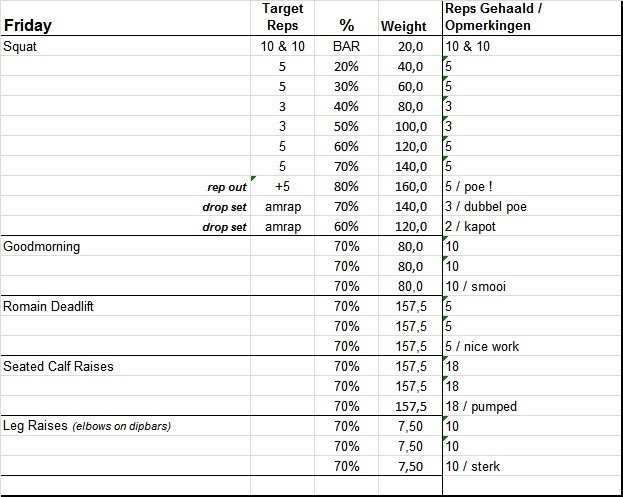Select the Squat exercise cell
623x497 pixels.
(x=23, y=46)
